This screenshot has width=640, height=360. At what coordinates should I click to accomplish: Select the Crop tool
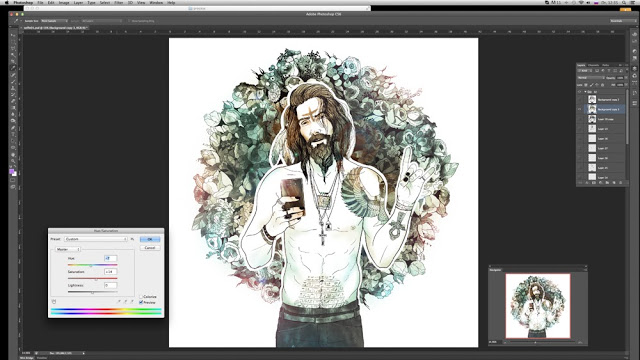pos(13,61)
